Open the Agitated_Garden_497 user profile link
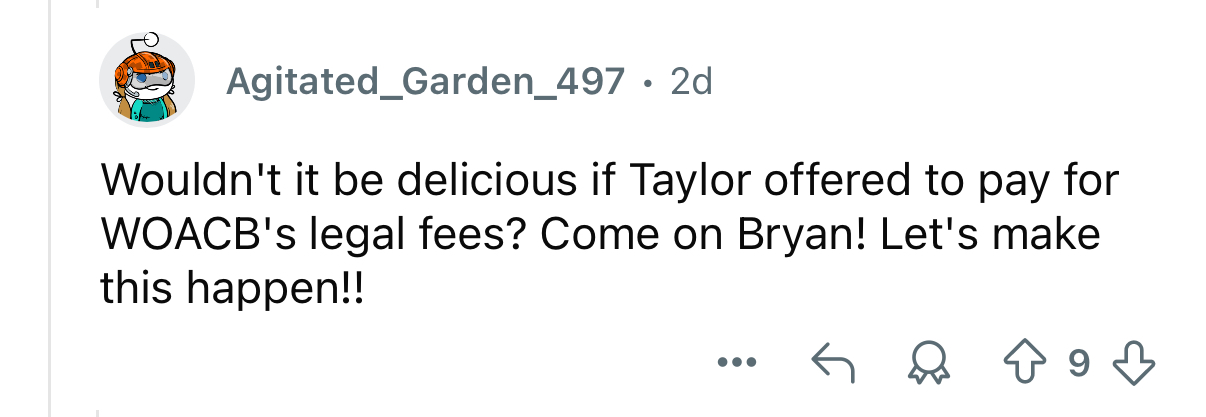Image resolution: width=1206 pixels, height=417 pixels. [x=426, y=81]
